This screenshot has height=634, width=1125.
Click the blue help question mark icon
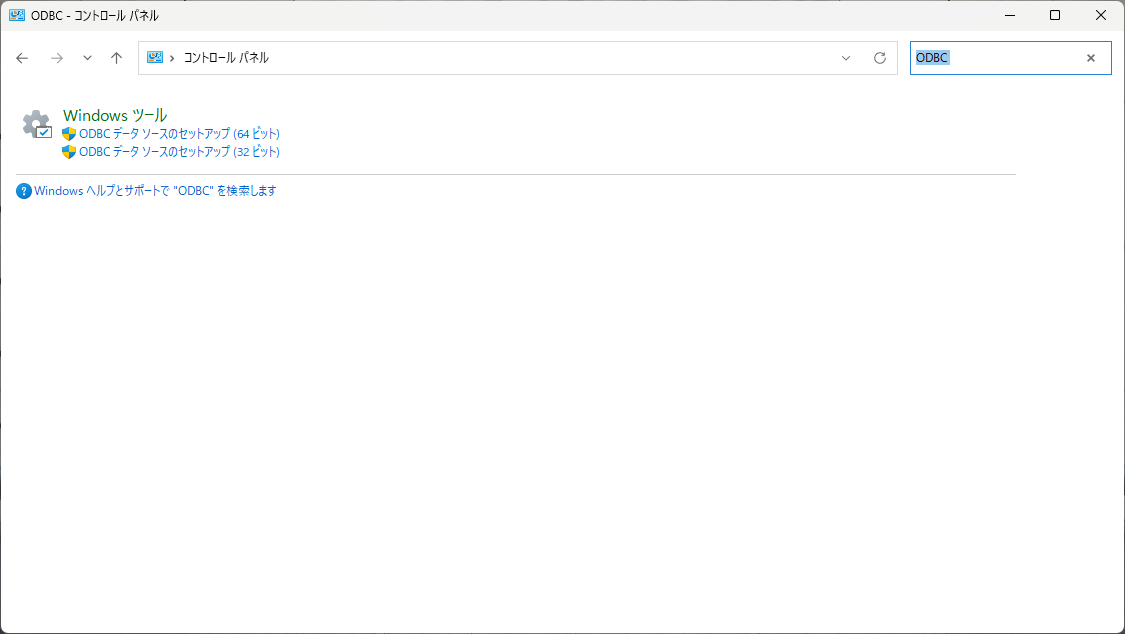coord(24,191)
